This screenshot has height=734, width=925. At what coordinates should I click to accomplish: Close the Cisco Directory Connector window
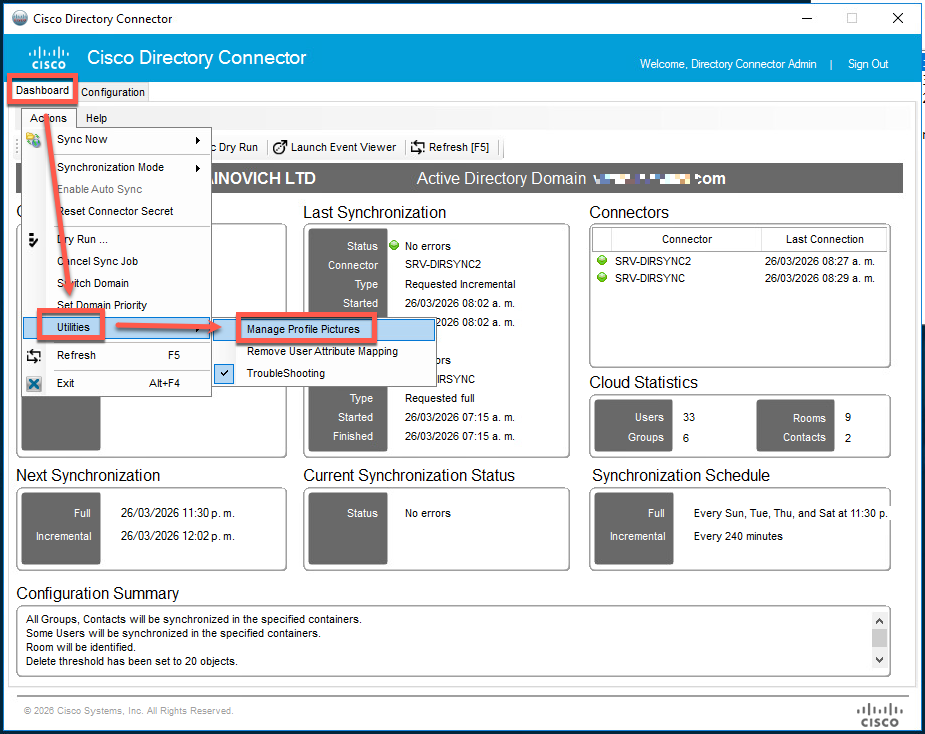pyautogui.click(x=898, y=18)
